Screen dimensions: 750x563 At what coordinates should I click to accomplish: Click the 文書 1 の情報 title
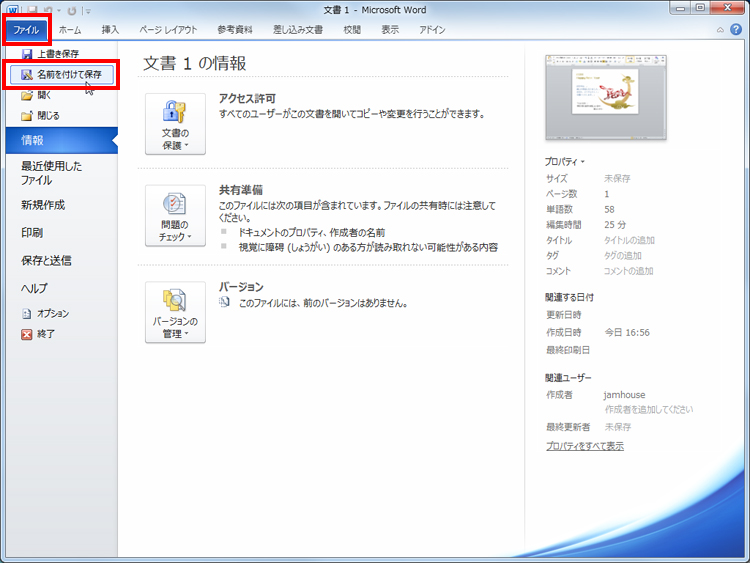[195, 63]
